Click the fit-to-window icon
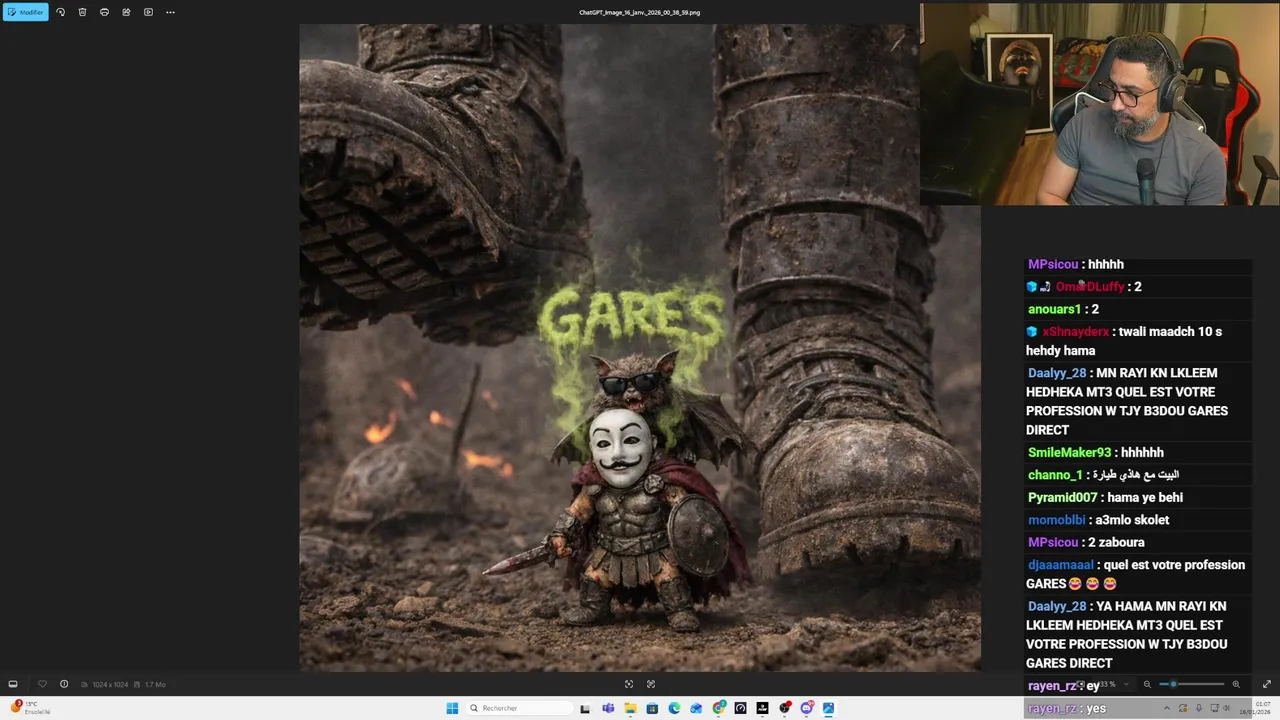1280x720 pixels. coord(629,684)
